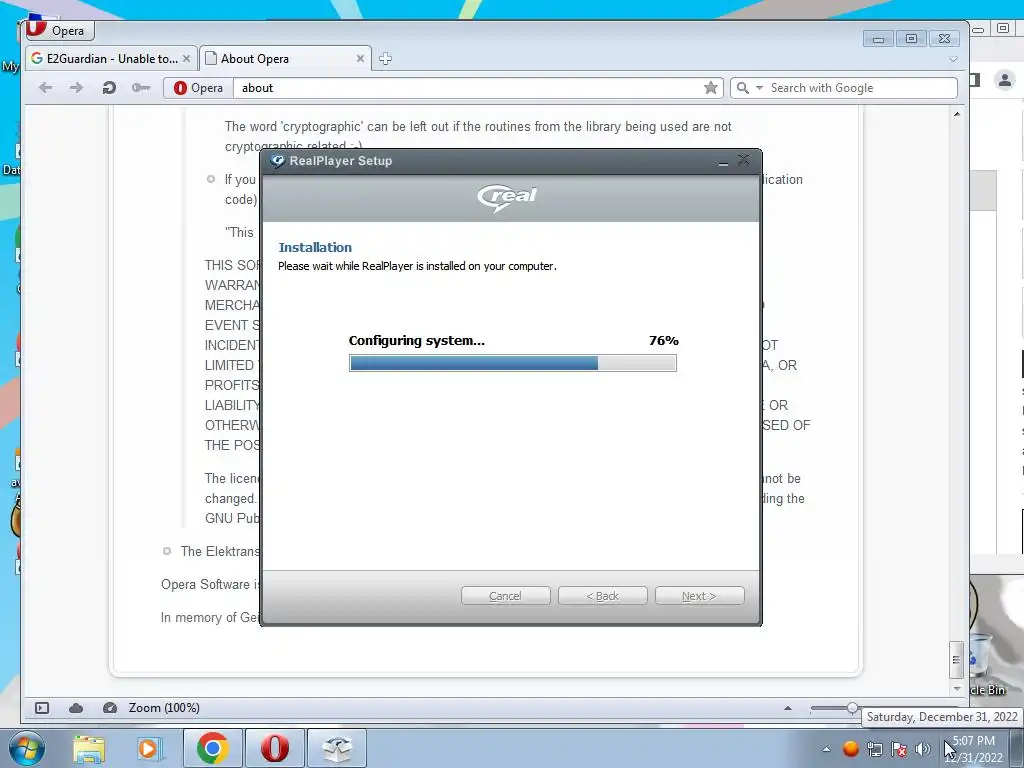The image size is (1024, 768).
Task: Click the user profile icon in background window
Action: 1004,80
